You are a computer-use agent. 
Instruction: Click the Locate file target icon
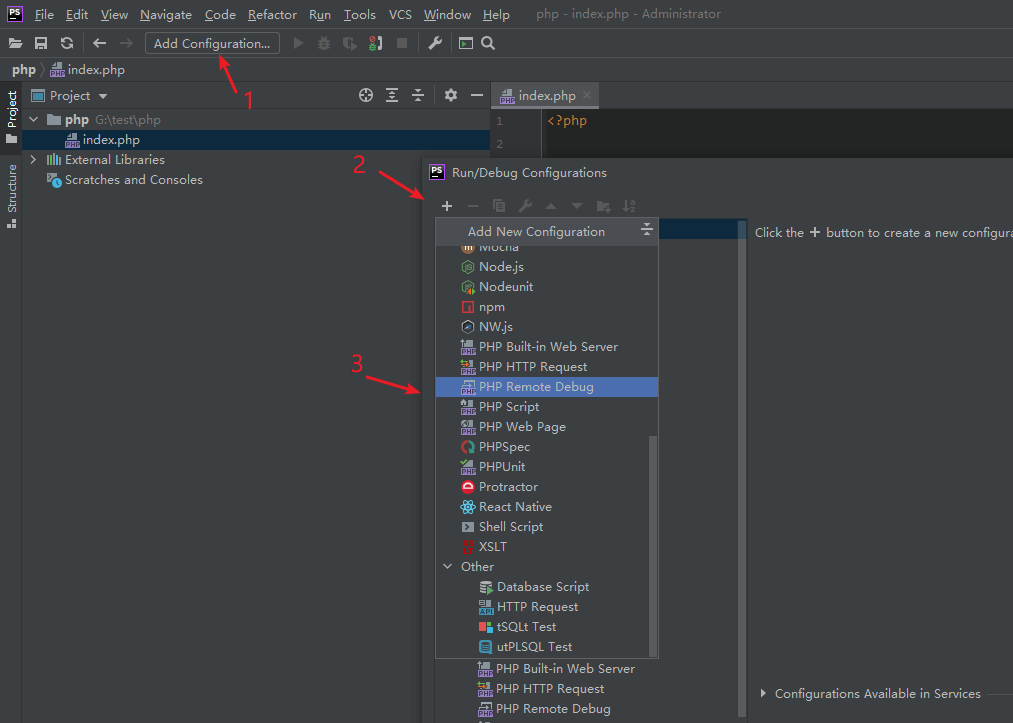coord(366,95)
